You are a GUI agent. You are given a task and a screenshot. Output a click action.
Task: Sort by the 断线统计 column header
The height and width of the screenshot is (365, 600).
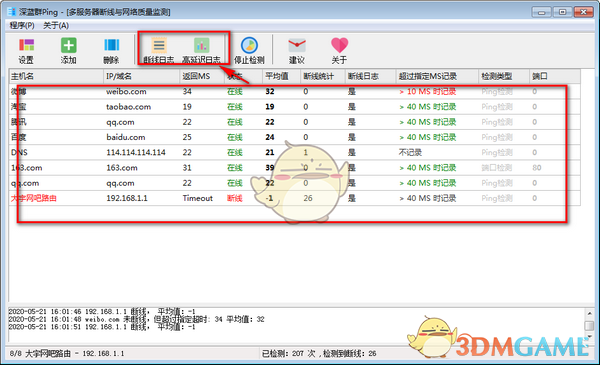pyautogui.click(x=323, y=76)
